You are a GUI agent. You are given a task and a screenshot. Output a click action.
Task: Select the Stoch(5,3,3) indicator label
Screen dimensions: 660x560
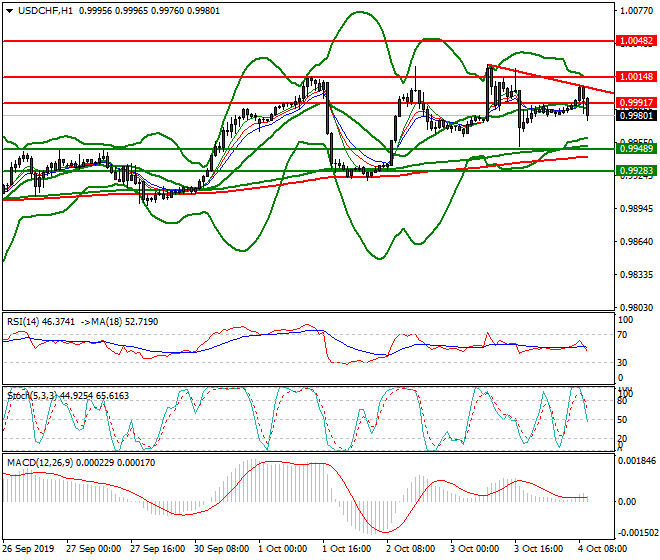[x=32, y=396]
